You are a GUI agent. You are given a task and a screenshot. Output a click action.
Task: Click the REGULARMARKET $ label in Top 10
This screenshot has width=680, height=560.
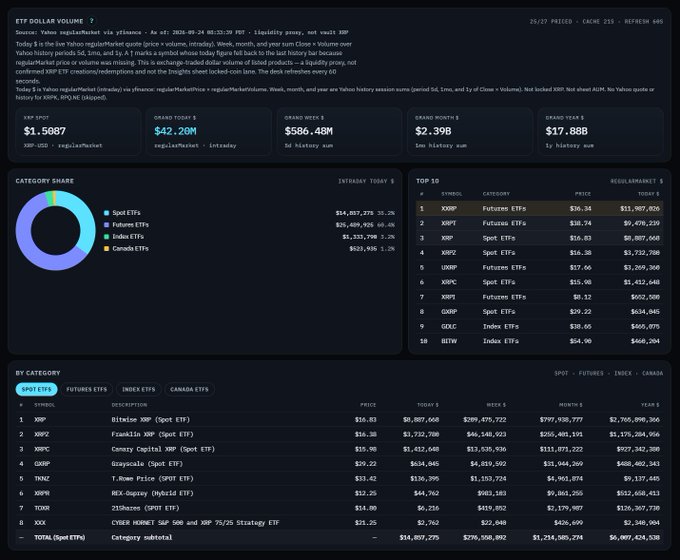point(636,181)
